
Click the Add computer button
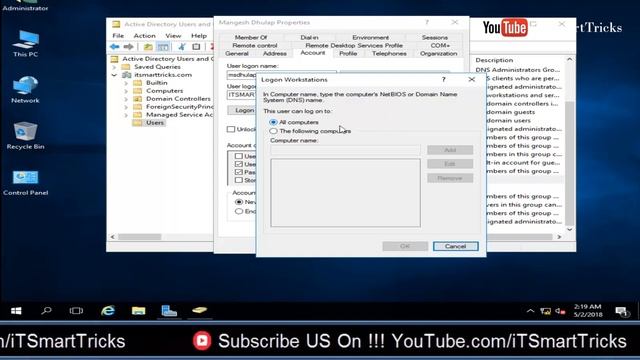(x=450, y=150)
